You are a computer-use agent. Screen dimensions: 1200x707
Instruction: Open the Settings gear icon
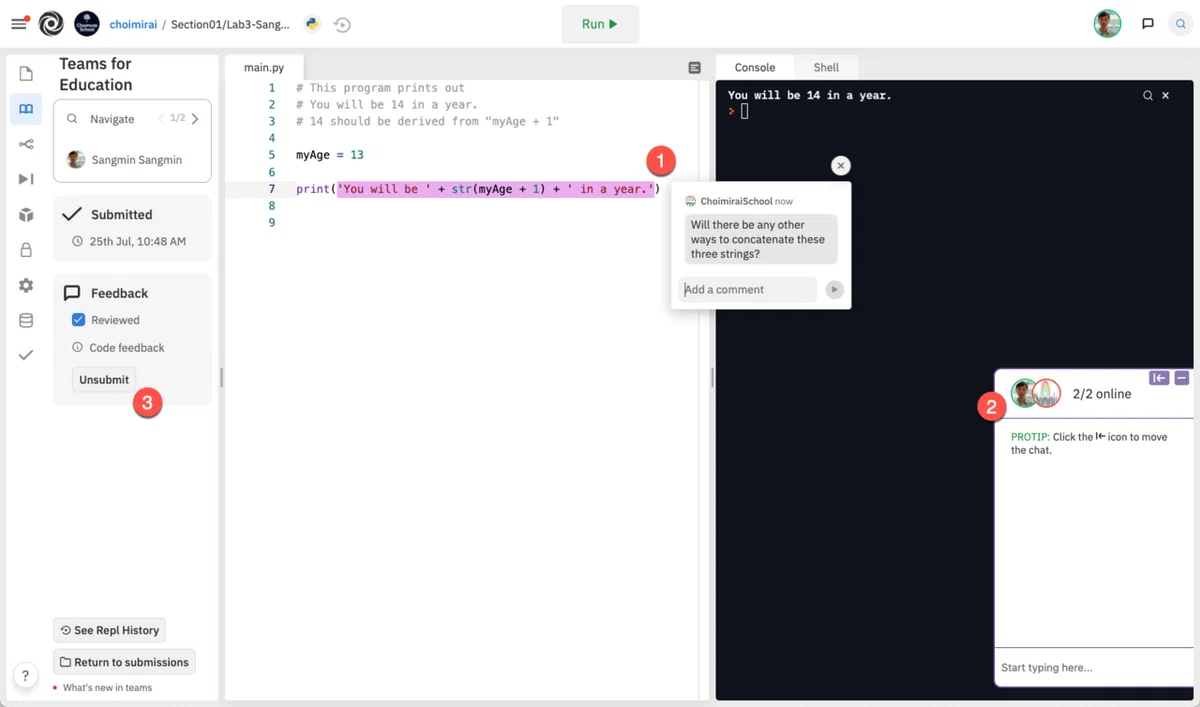[26, 285]
